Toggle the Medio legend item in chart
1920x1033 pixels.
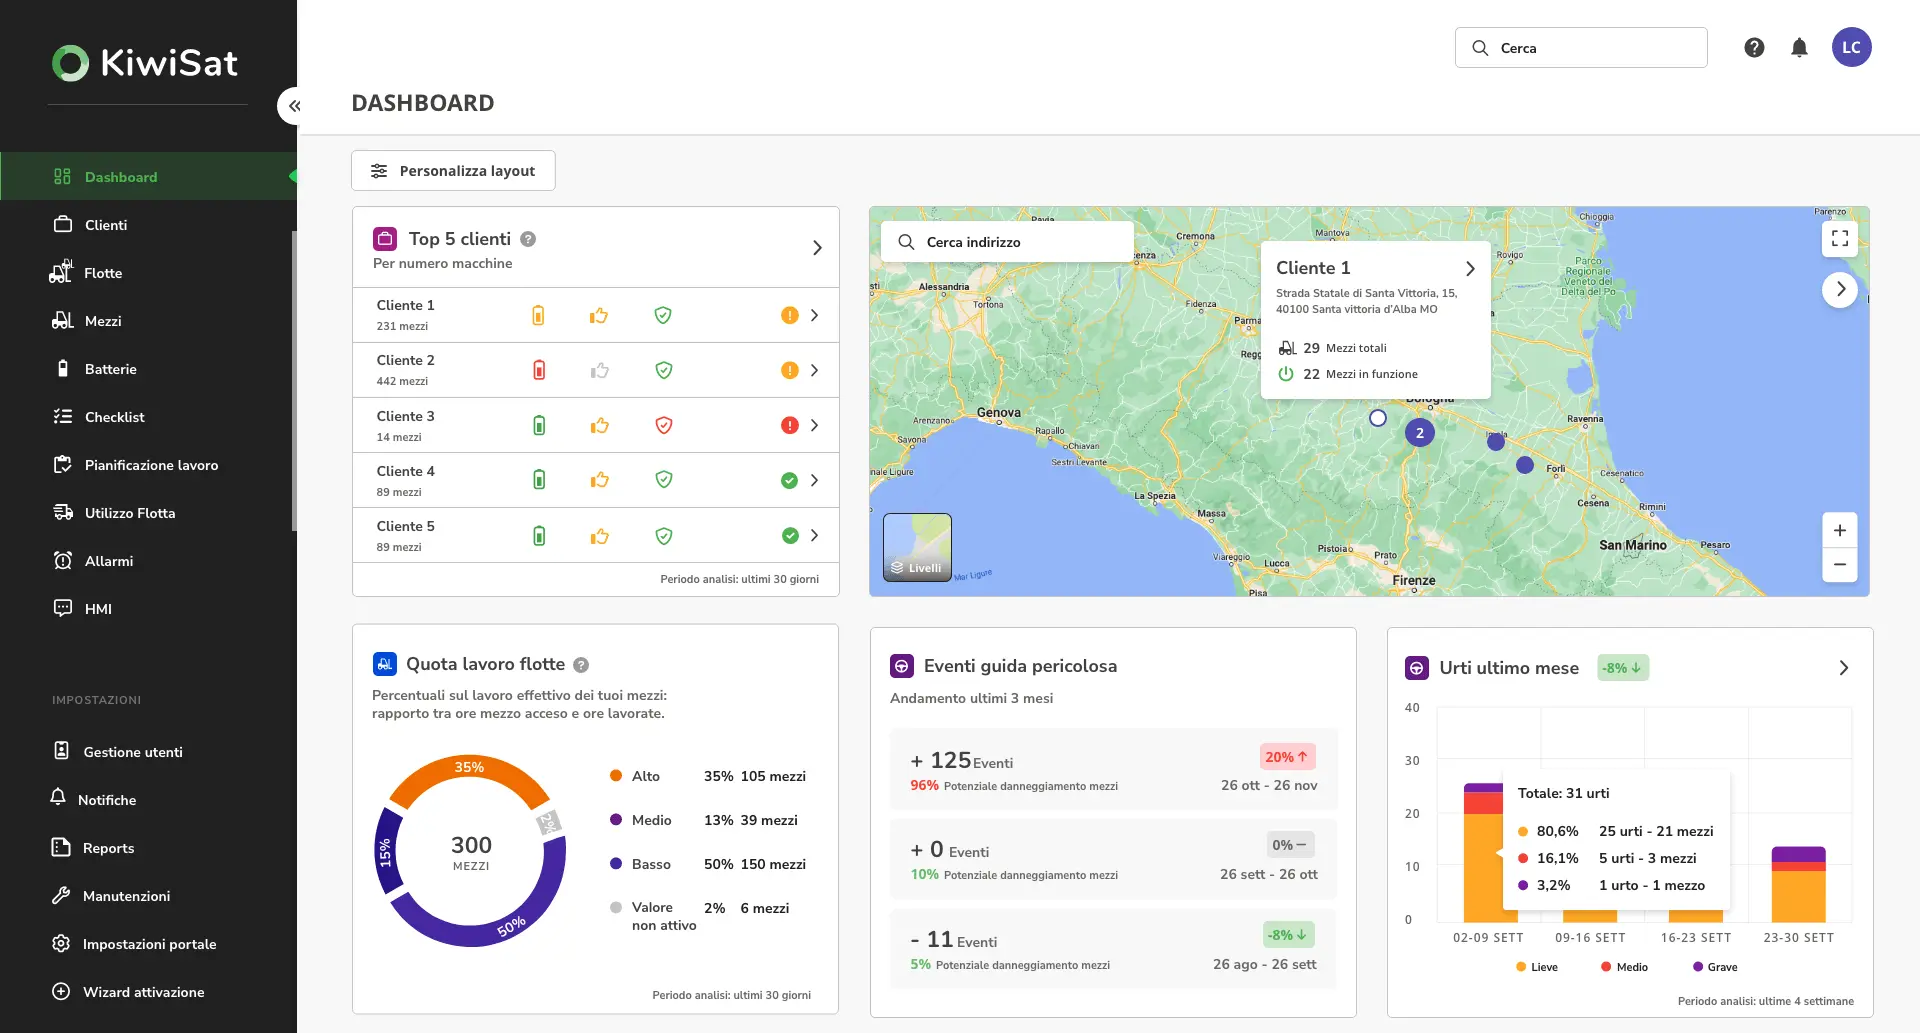click(1624, 967)
